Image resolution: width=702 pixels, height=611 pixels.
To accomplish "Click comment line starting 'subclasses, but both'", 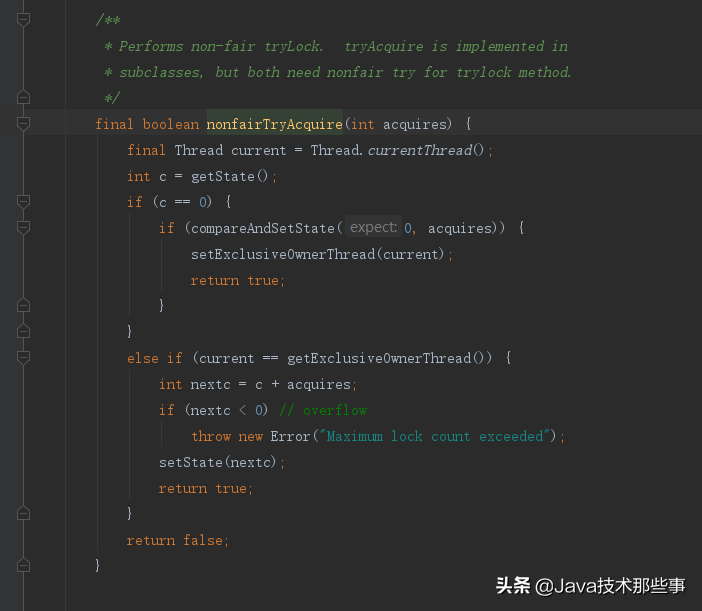I will click(338, 72).
